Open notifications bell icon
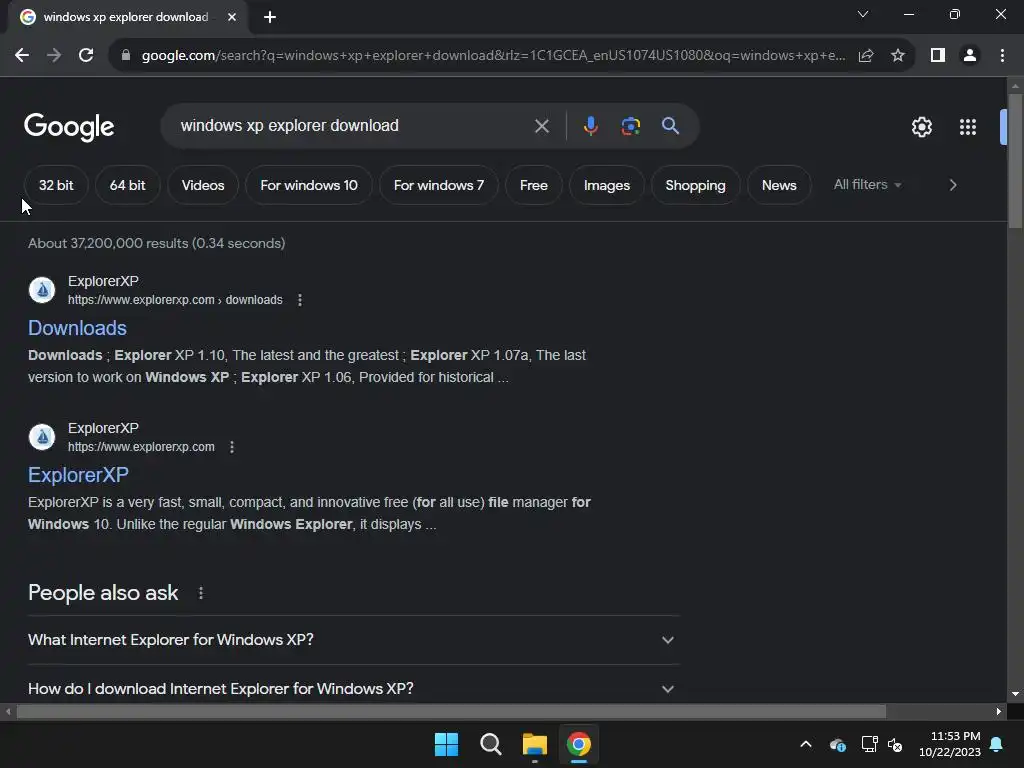1024x768 pixels. 997,744
